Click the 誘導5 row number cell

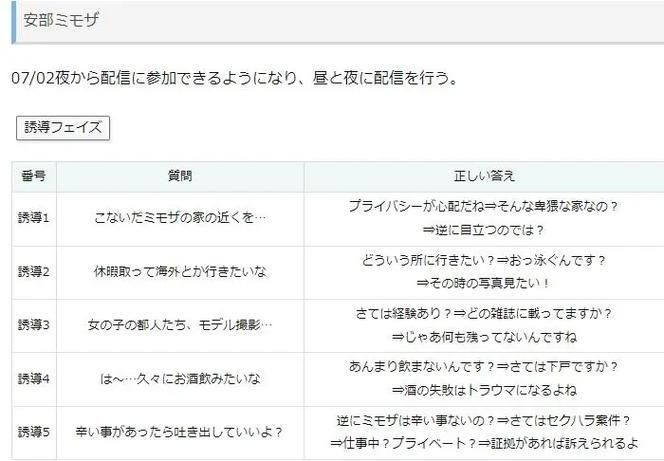pyautogui.click(x=34, y=432)
